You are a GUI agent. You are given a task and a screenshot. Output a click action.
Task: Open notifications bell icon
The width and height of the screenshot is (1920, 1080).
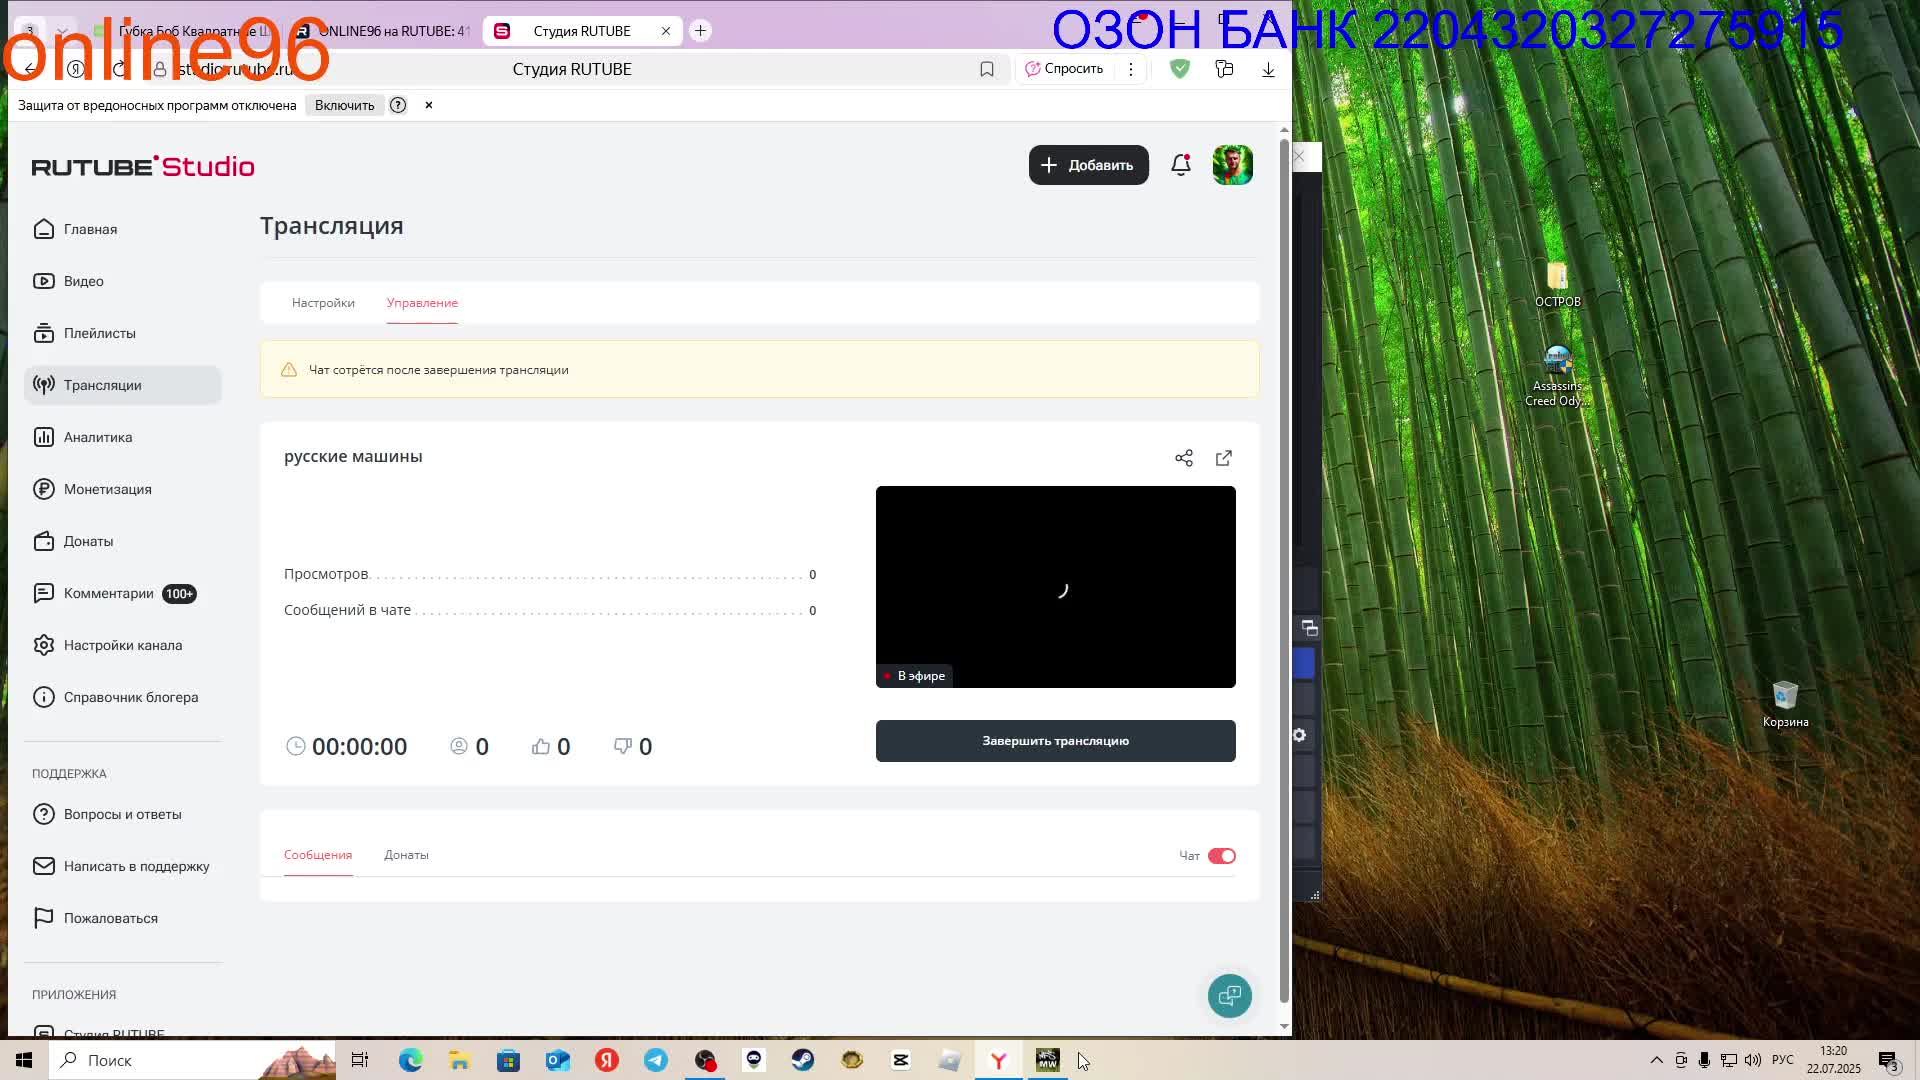point(1181,165)
